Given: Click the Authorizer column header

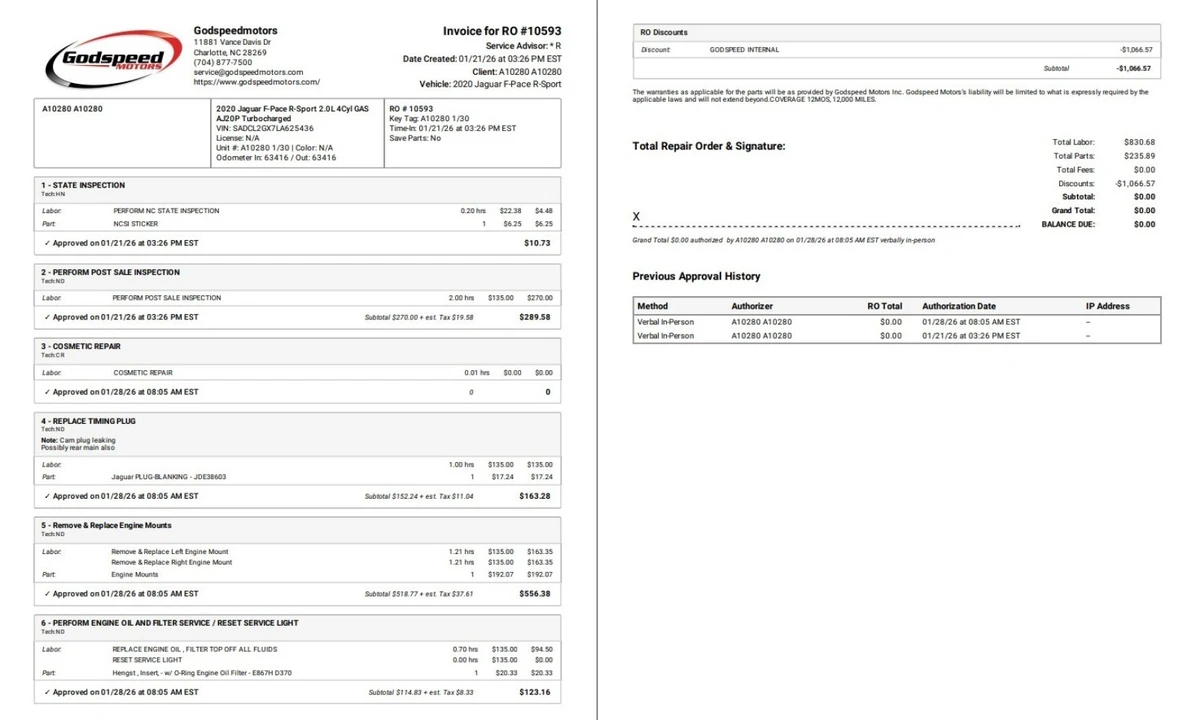Looking at the screenshot, I should point(752,307).
